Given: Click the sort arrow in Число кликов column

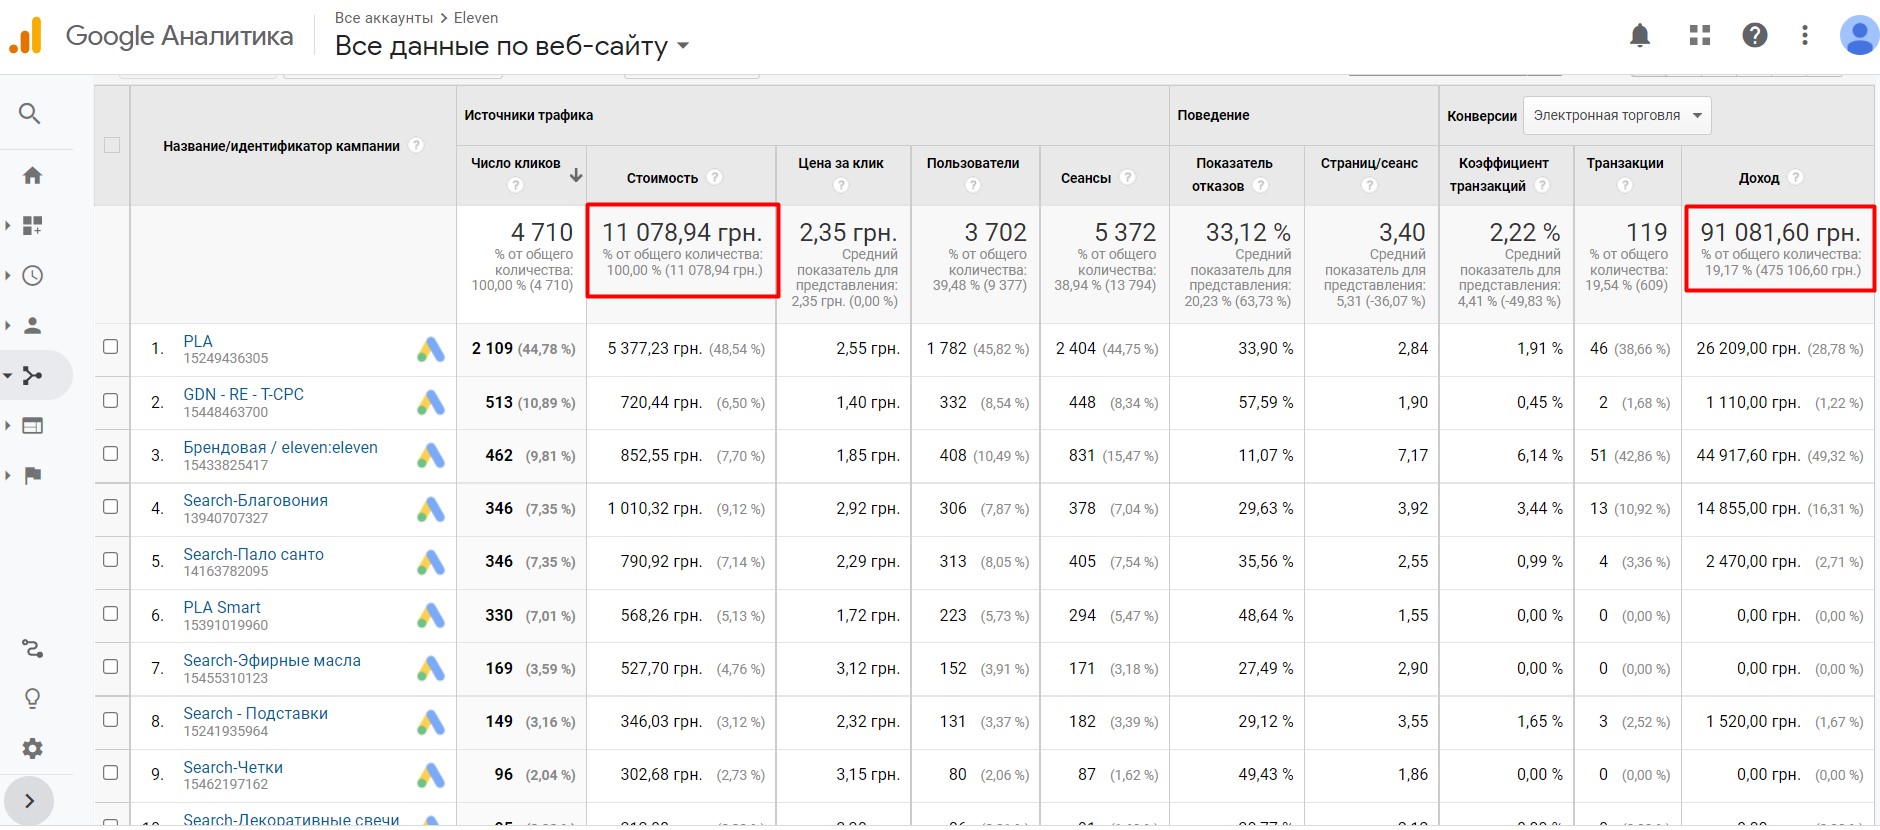Looking at the screenshot, I should [x=576, y=175].
